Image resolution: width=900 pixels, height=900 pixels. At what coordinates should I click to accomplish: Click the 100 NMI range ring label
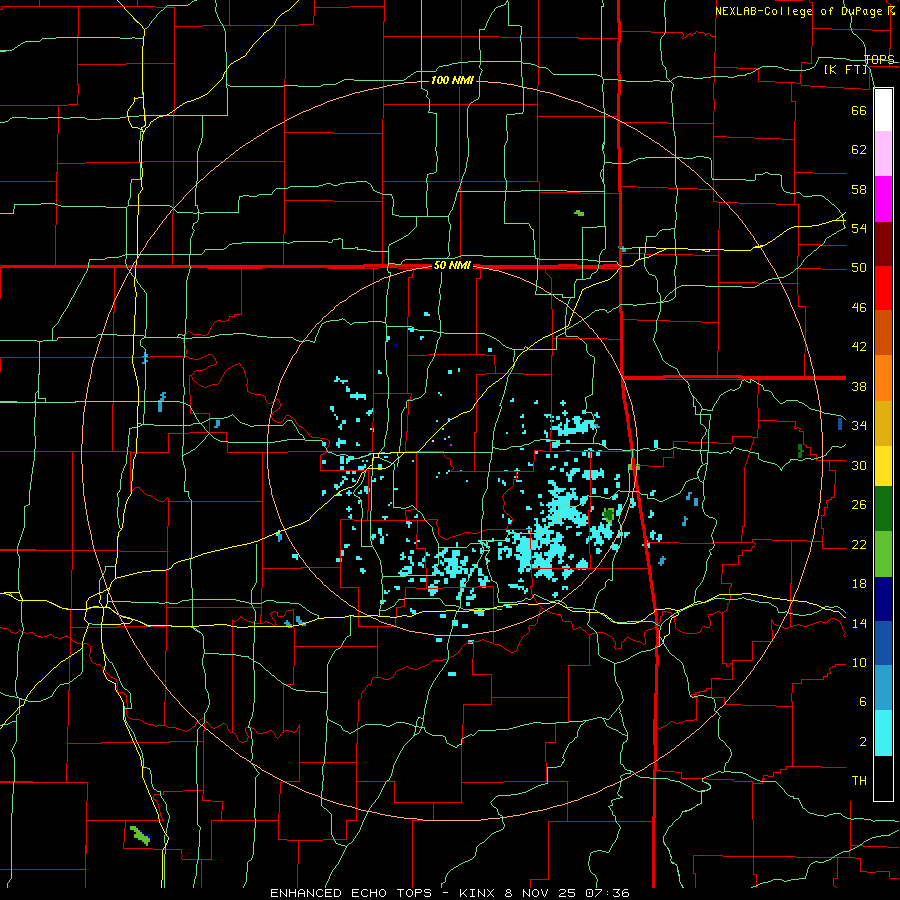pyautogui.click(x=452, y=80)
